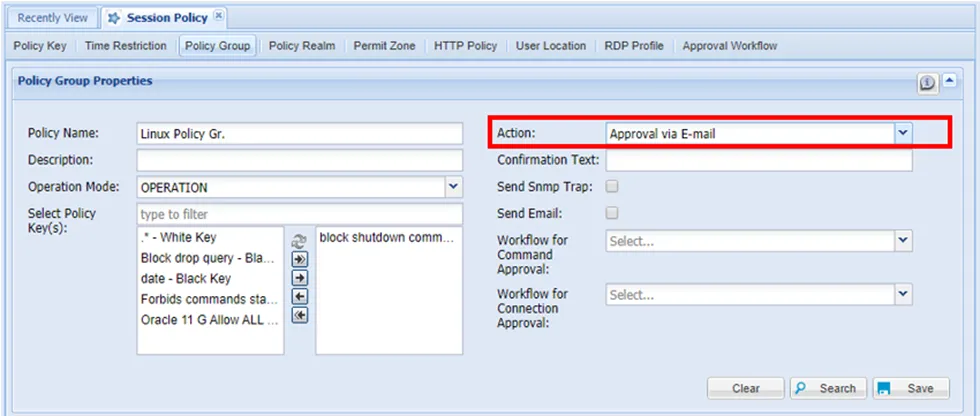Viewport: 980px width, 416px height.
Task: Open the RDP Profile sub-tab
Action: pyautogui.click(x=634, y=46)
